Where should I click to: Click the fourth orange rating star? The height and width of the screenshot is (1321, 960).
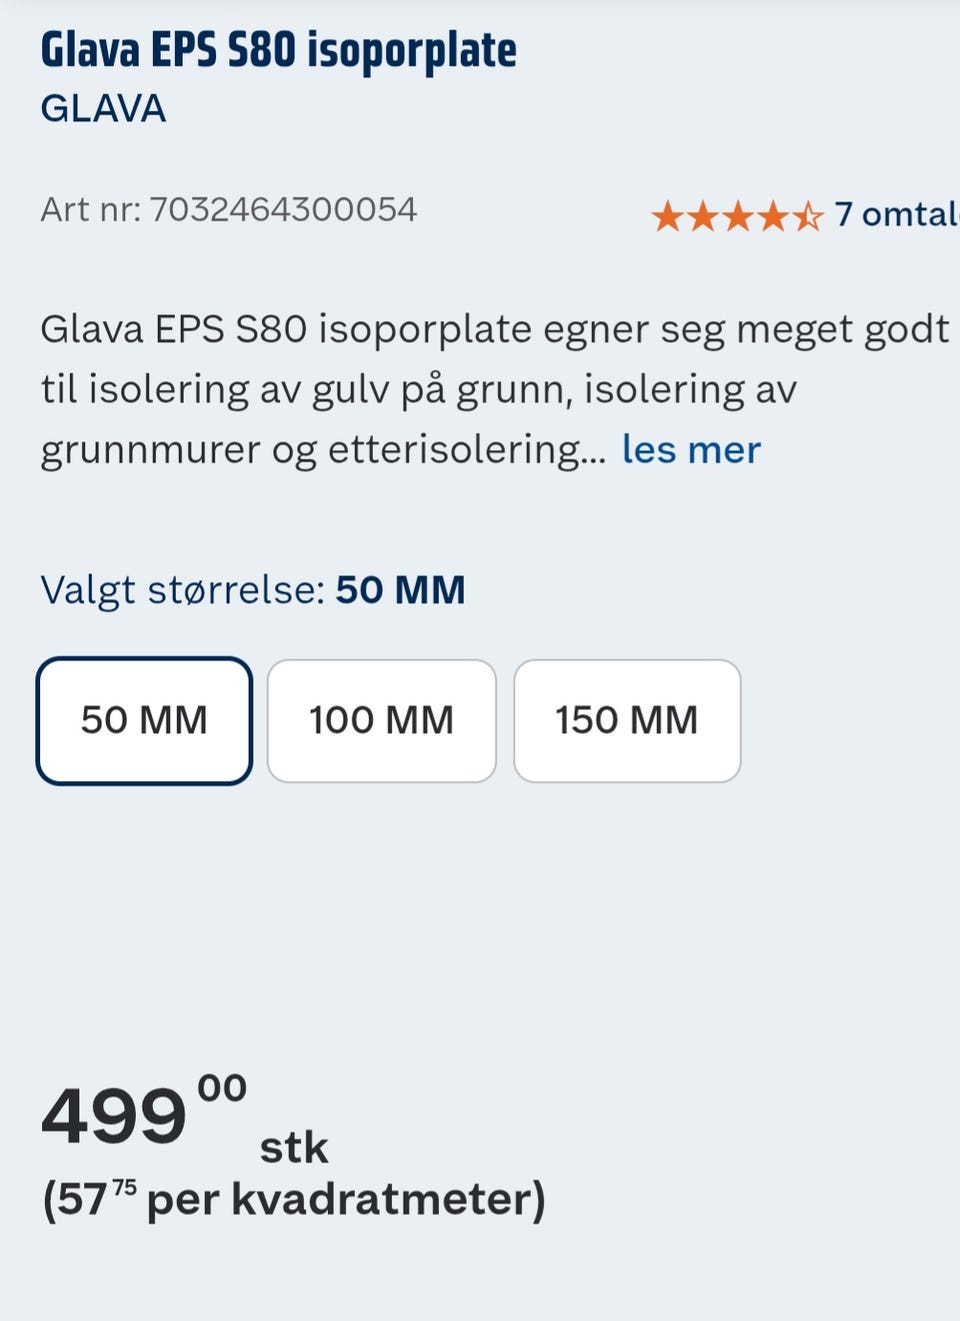pos(773,216)
